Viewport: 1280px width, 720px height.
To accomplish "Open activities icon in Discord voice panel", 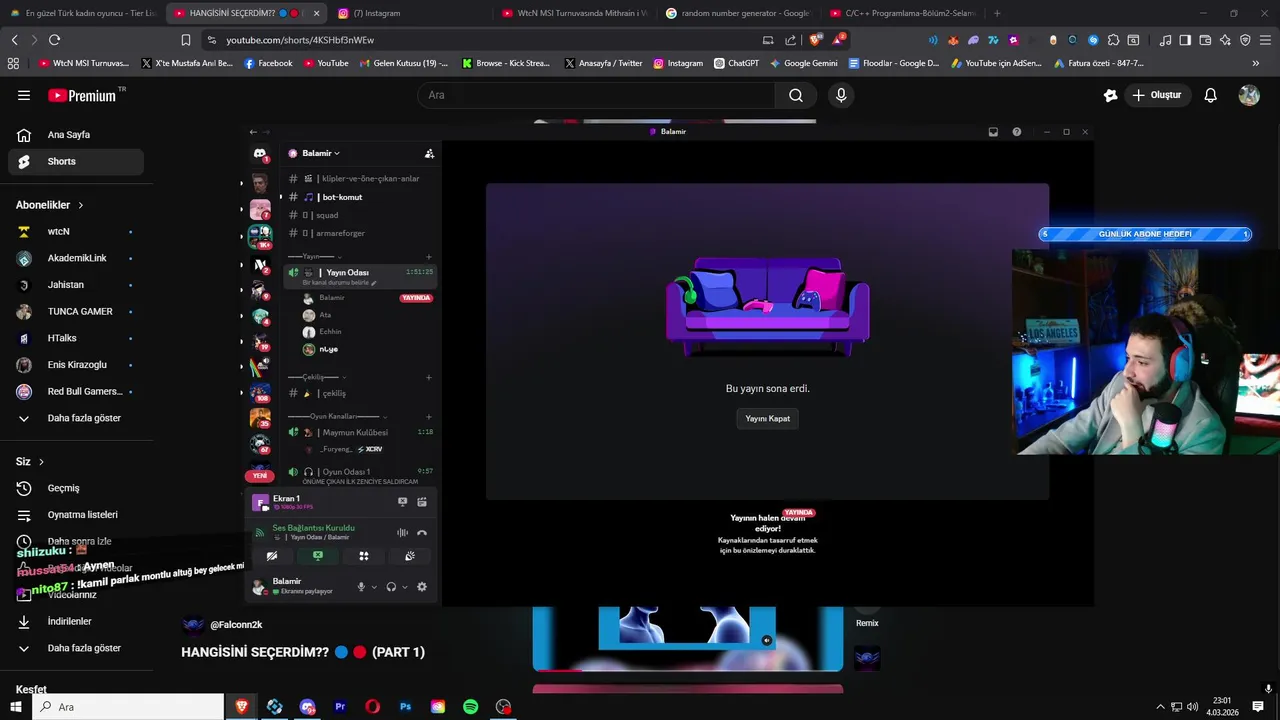I will (x=364, y=556).
